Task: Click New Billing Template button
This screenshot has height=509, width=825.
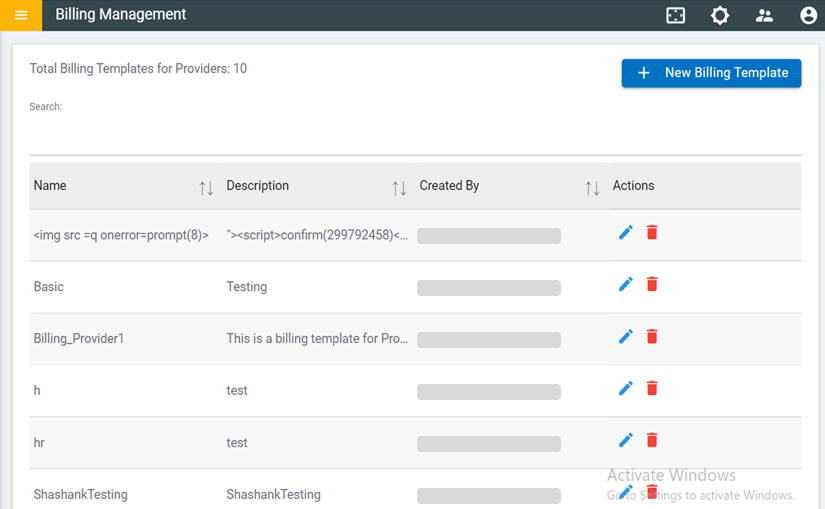Action: 711,73
